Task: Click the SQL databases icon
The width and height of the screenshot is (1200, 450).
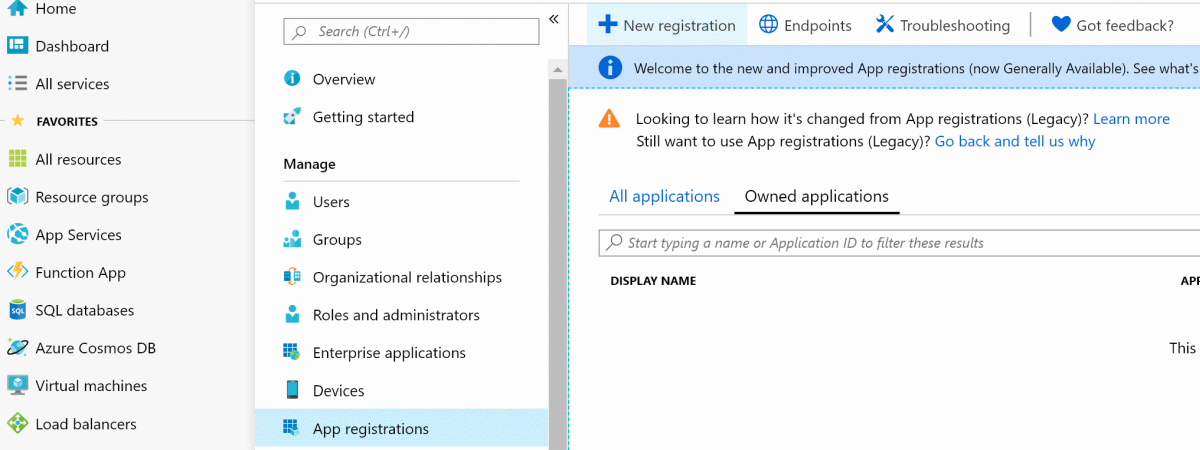Action: (x=17, y=310)
